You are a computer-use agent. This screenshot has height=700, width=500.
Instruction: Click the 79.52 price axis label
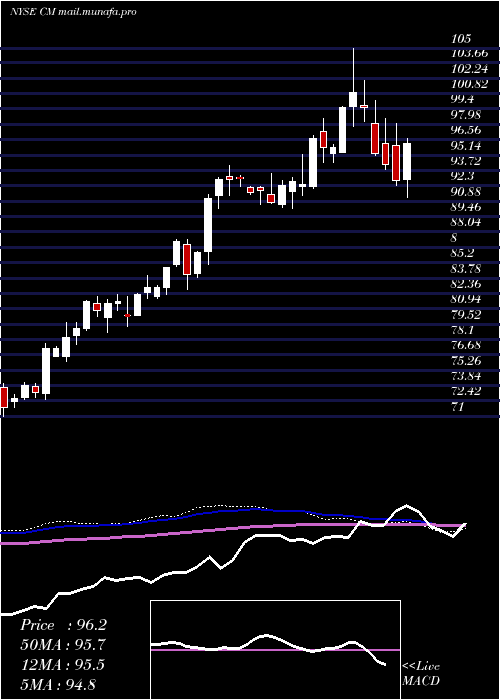point(467,314)
